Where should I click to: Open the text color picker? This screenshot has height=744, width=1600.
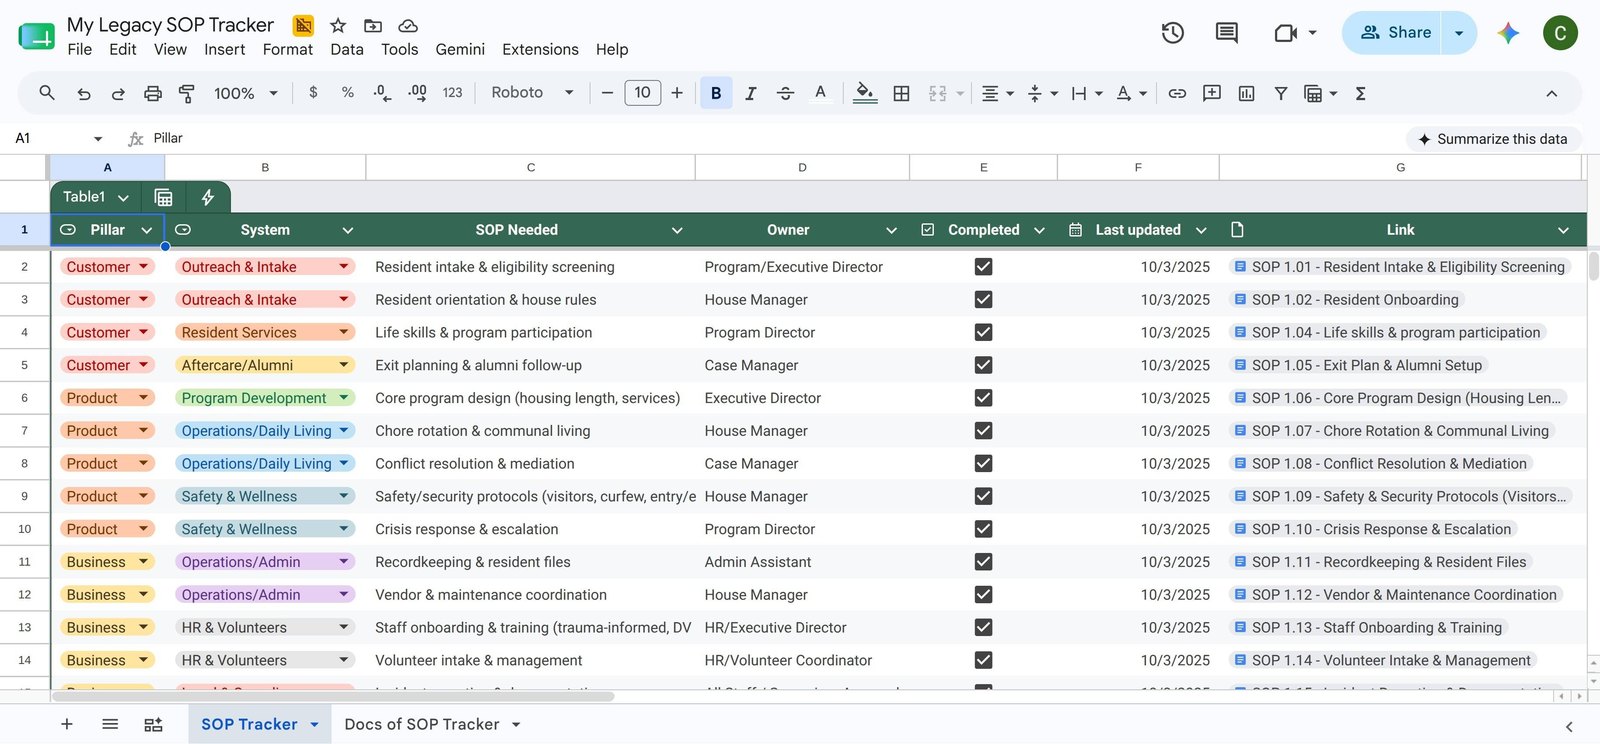tap(820, 93)
